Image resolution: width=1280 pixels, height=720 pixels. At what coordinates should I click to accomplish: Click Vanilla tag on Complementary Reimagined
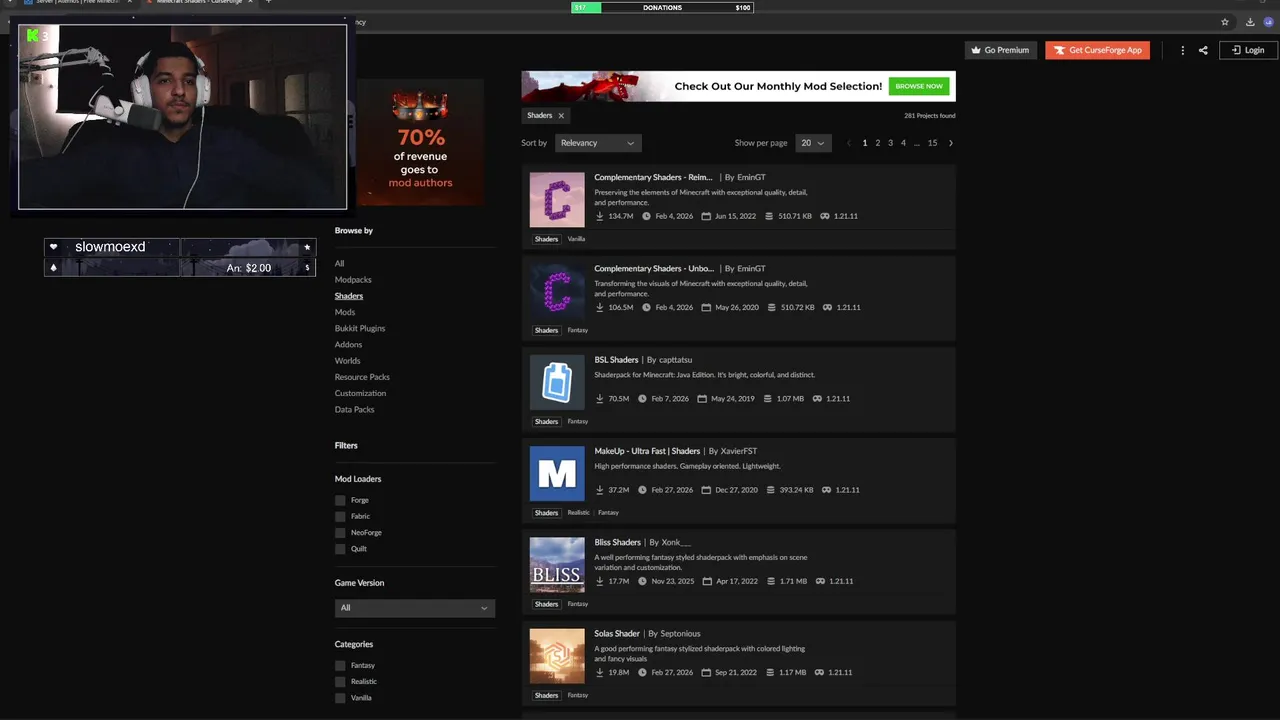click(576, 239)
